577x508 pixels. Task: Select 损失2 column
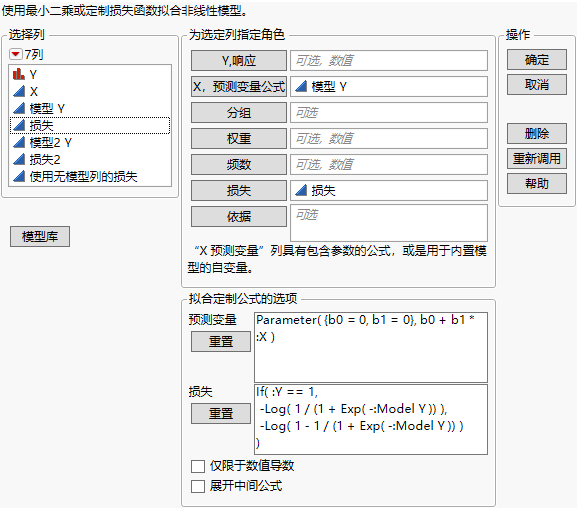(90, 159)
